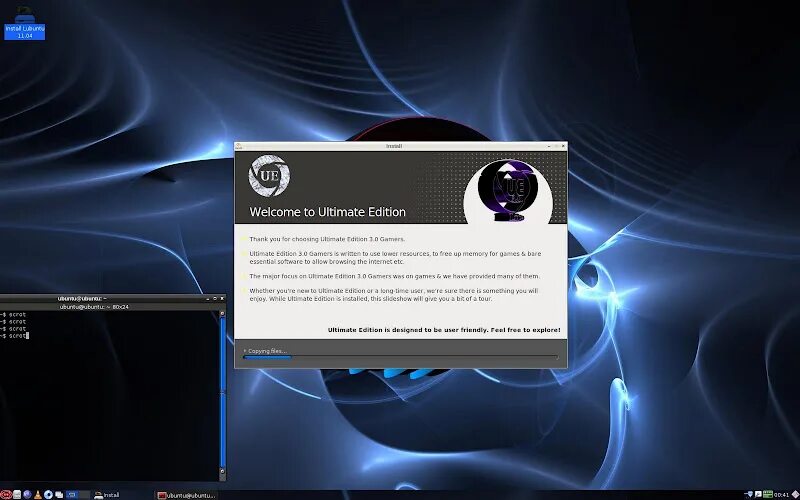Open the LXDE start menu button
This screenshot has width=800, height=500.
pyautogui.click(x=6, y=494)
